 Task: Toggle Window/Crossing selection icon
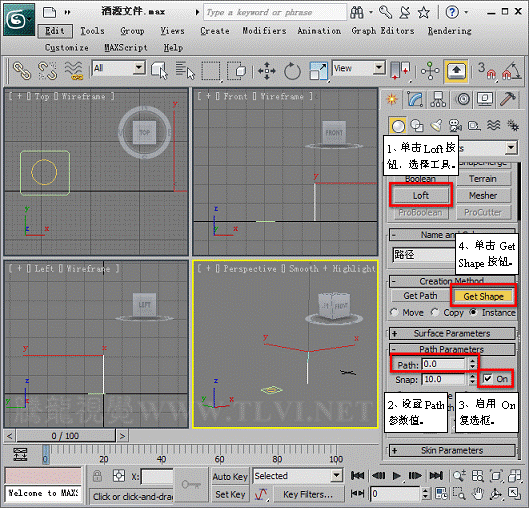pyautogui.click(x=236, y=70)
